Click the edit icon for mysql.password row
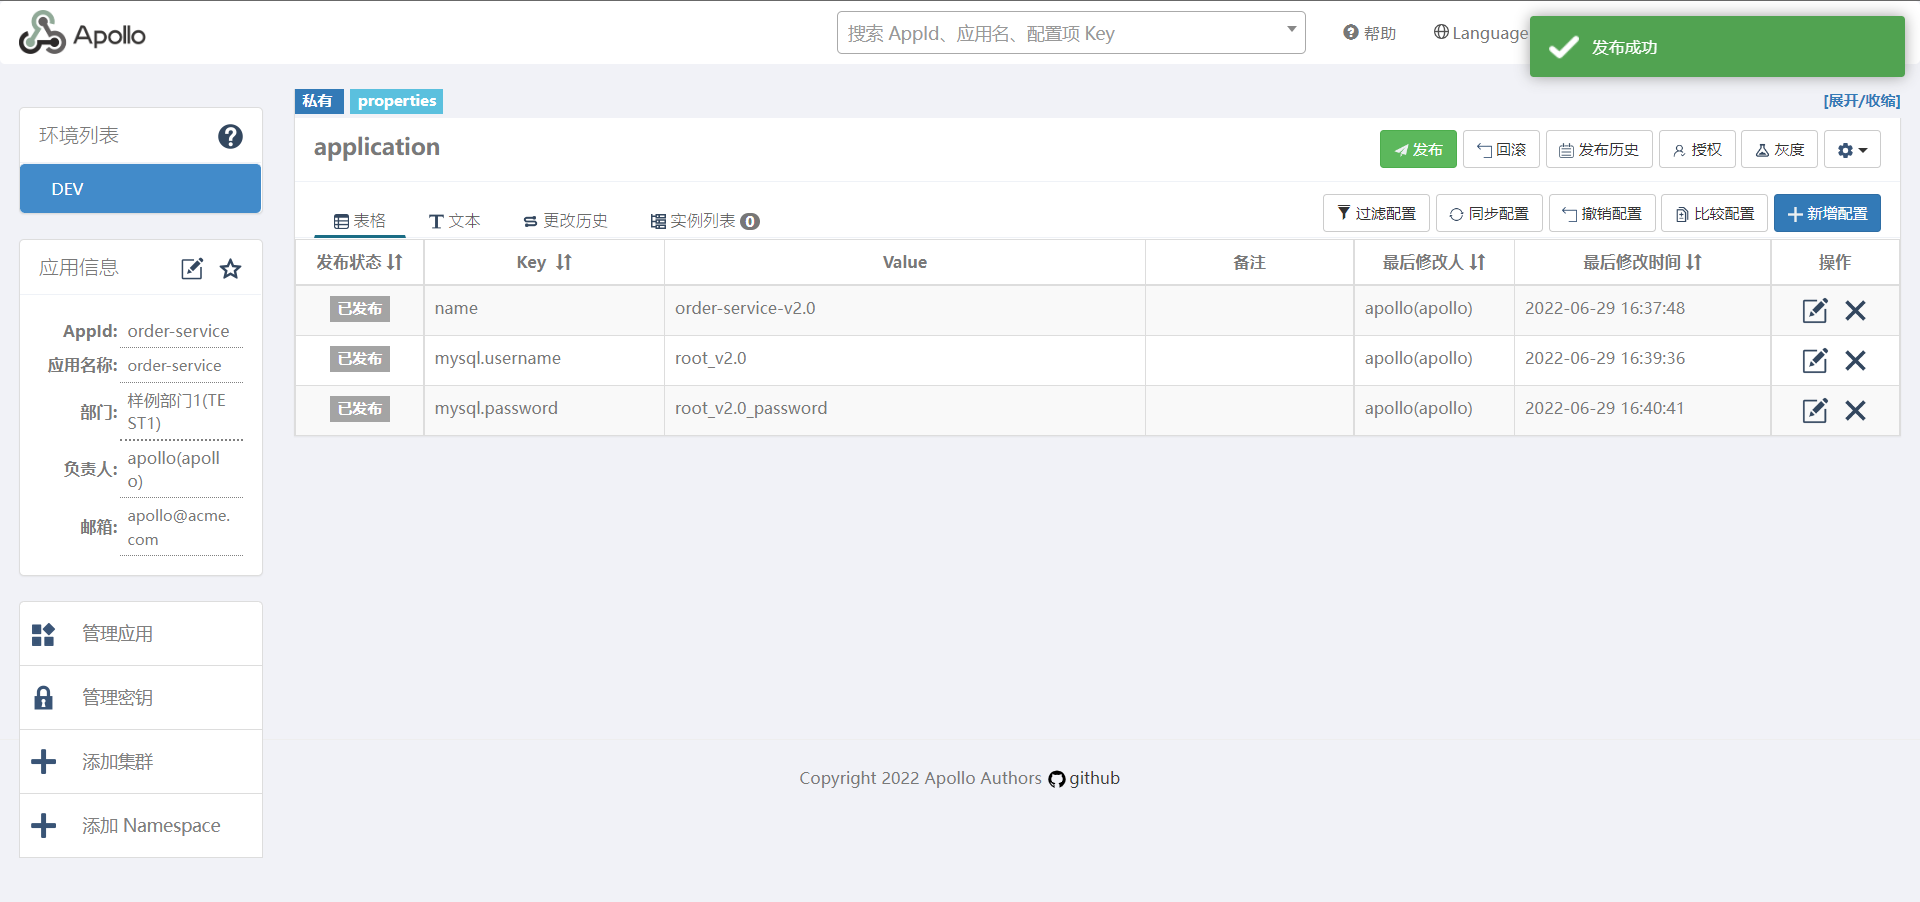Image resolution: width=1920 pixels, height=902 pixels. coord(1814,411)
